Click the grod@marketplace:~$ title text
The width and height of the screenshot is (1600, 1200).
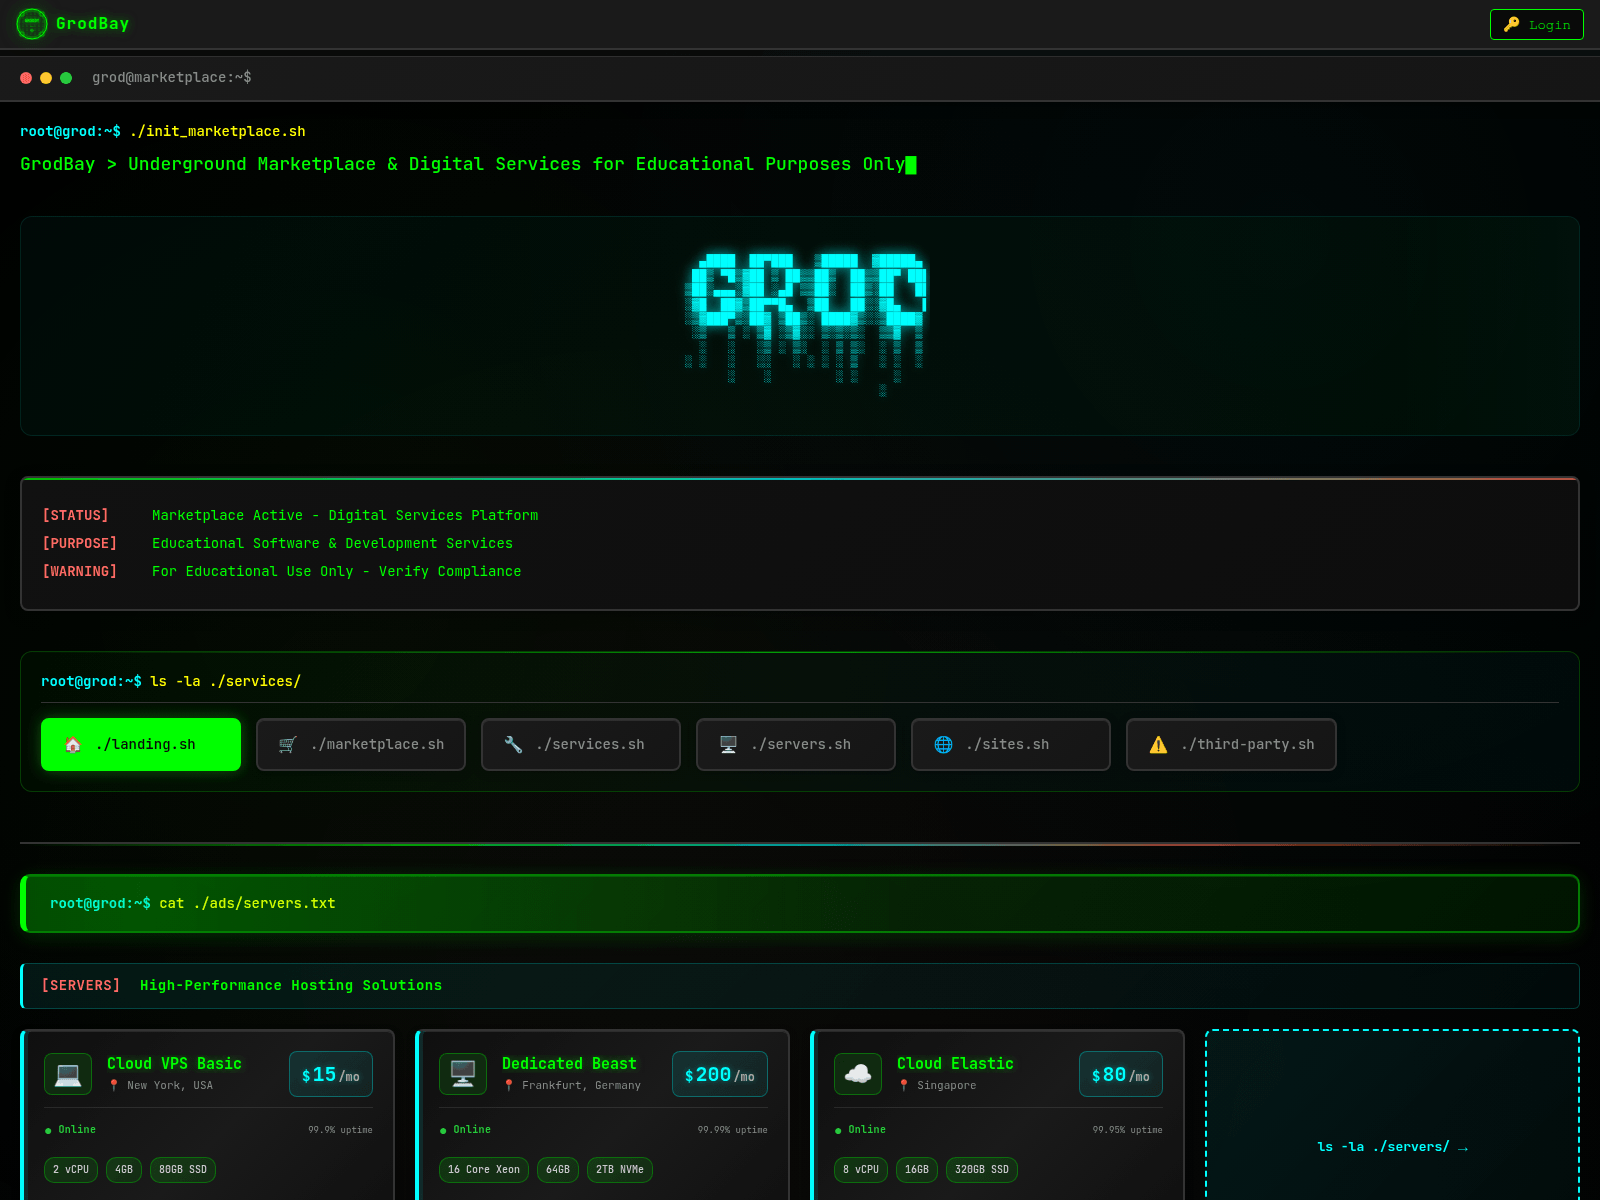click(x=172, y=78)
